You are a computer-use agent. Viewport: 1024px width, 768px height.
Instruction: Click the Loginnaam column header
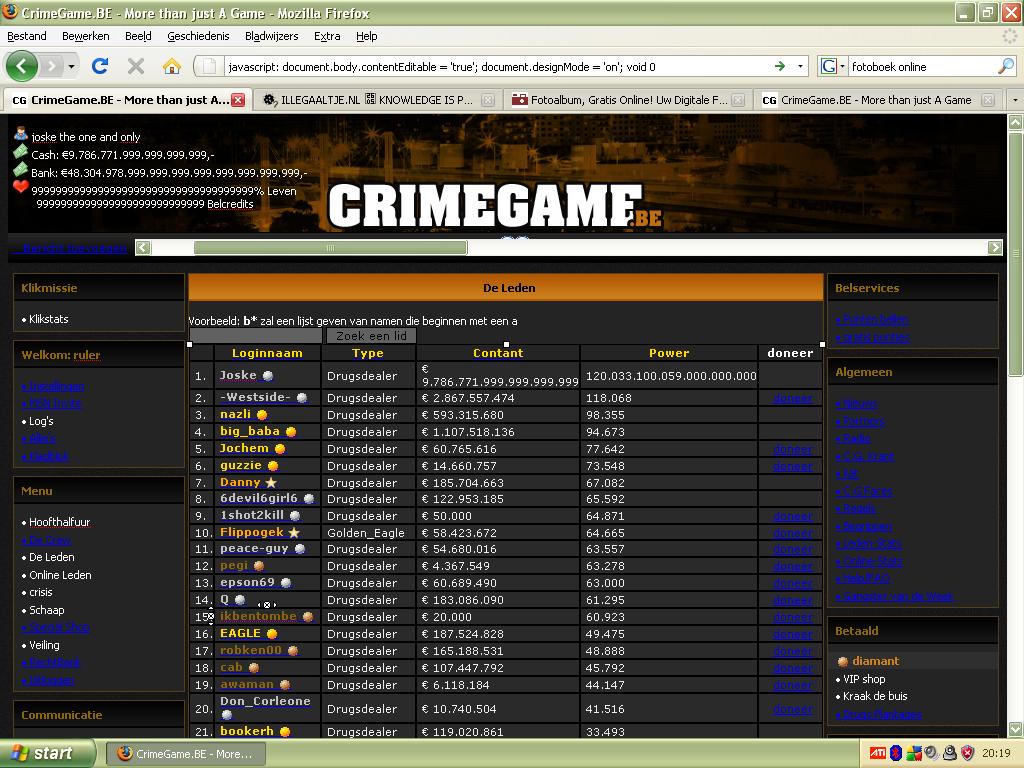[x=267, y=353]
